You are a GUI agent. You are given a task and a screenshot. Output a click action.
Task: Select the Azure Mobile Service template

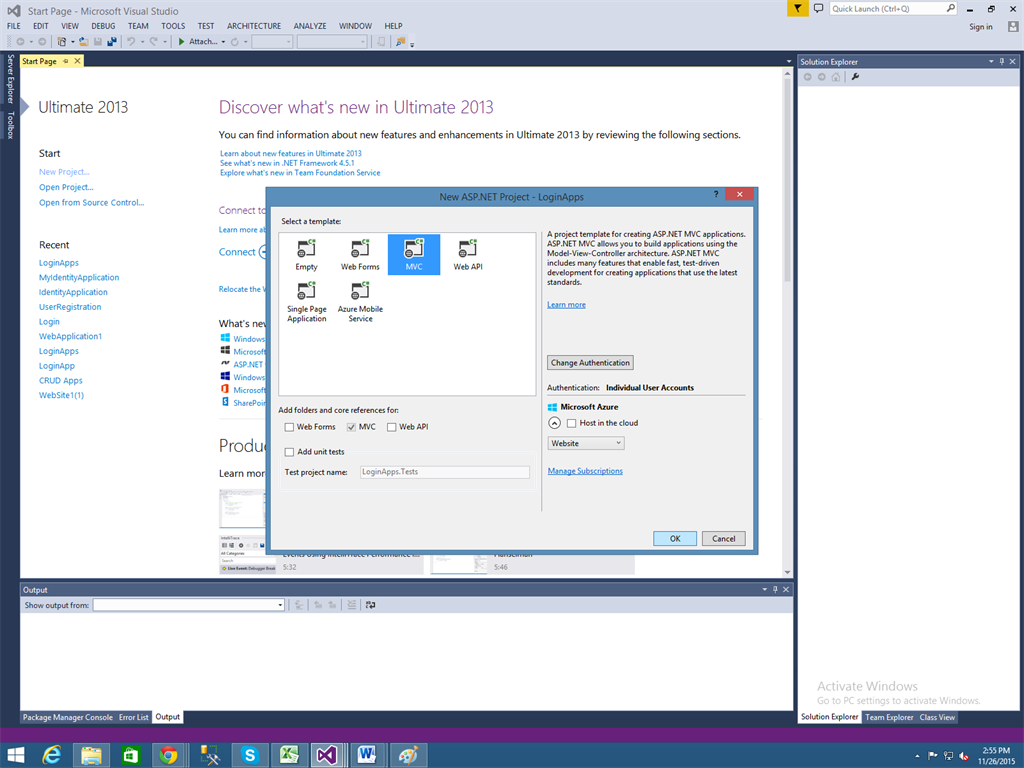360,302
